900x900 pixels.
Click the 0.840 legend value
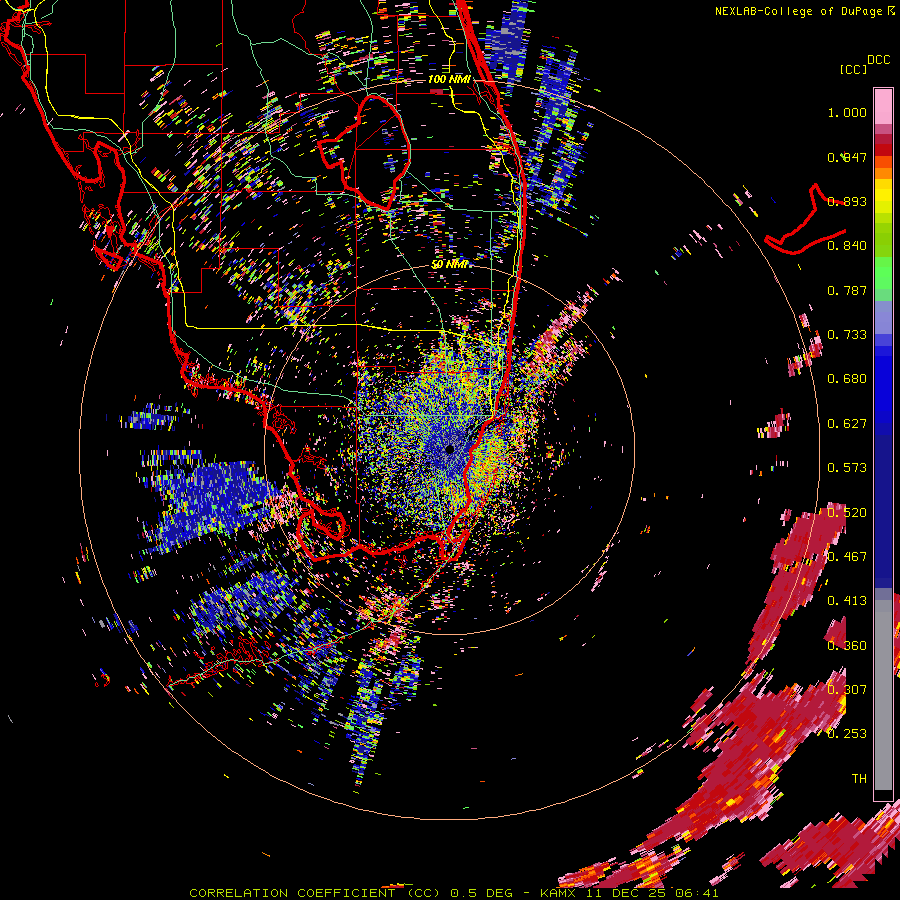(847, 246)
